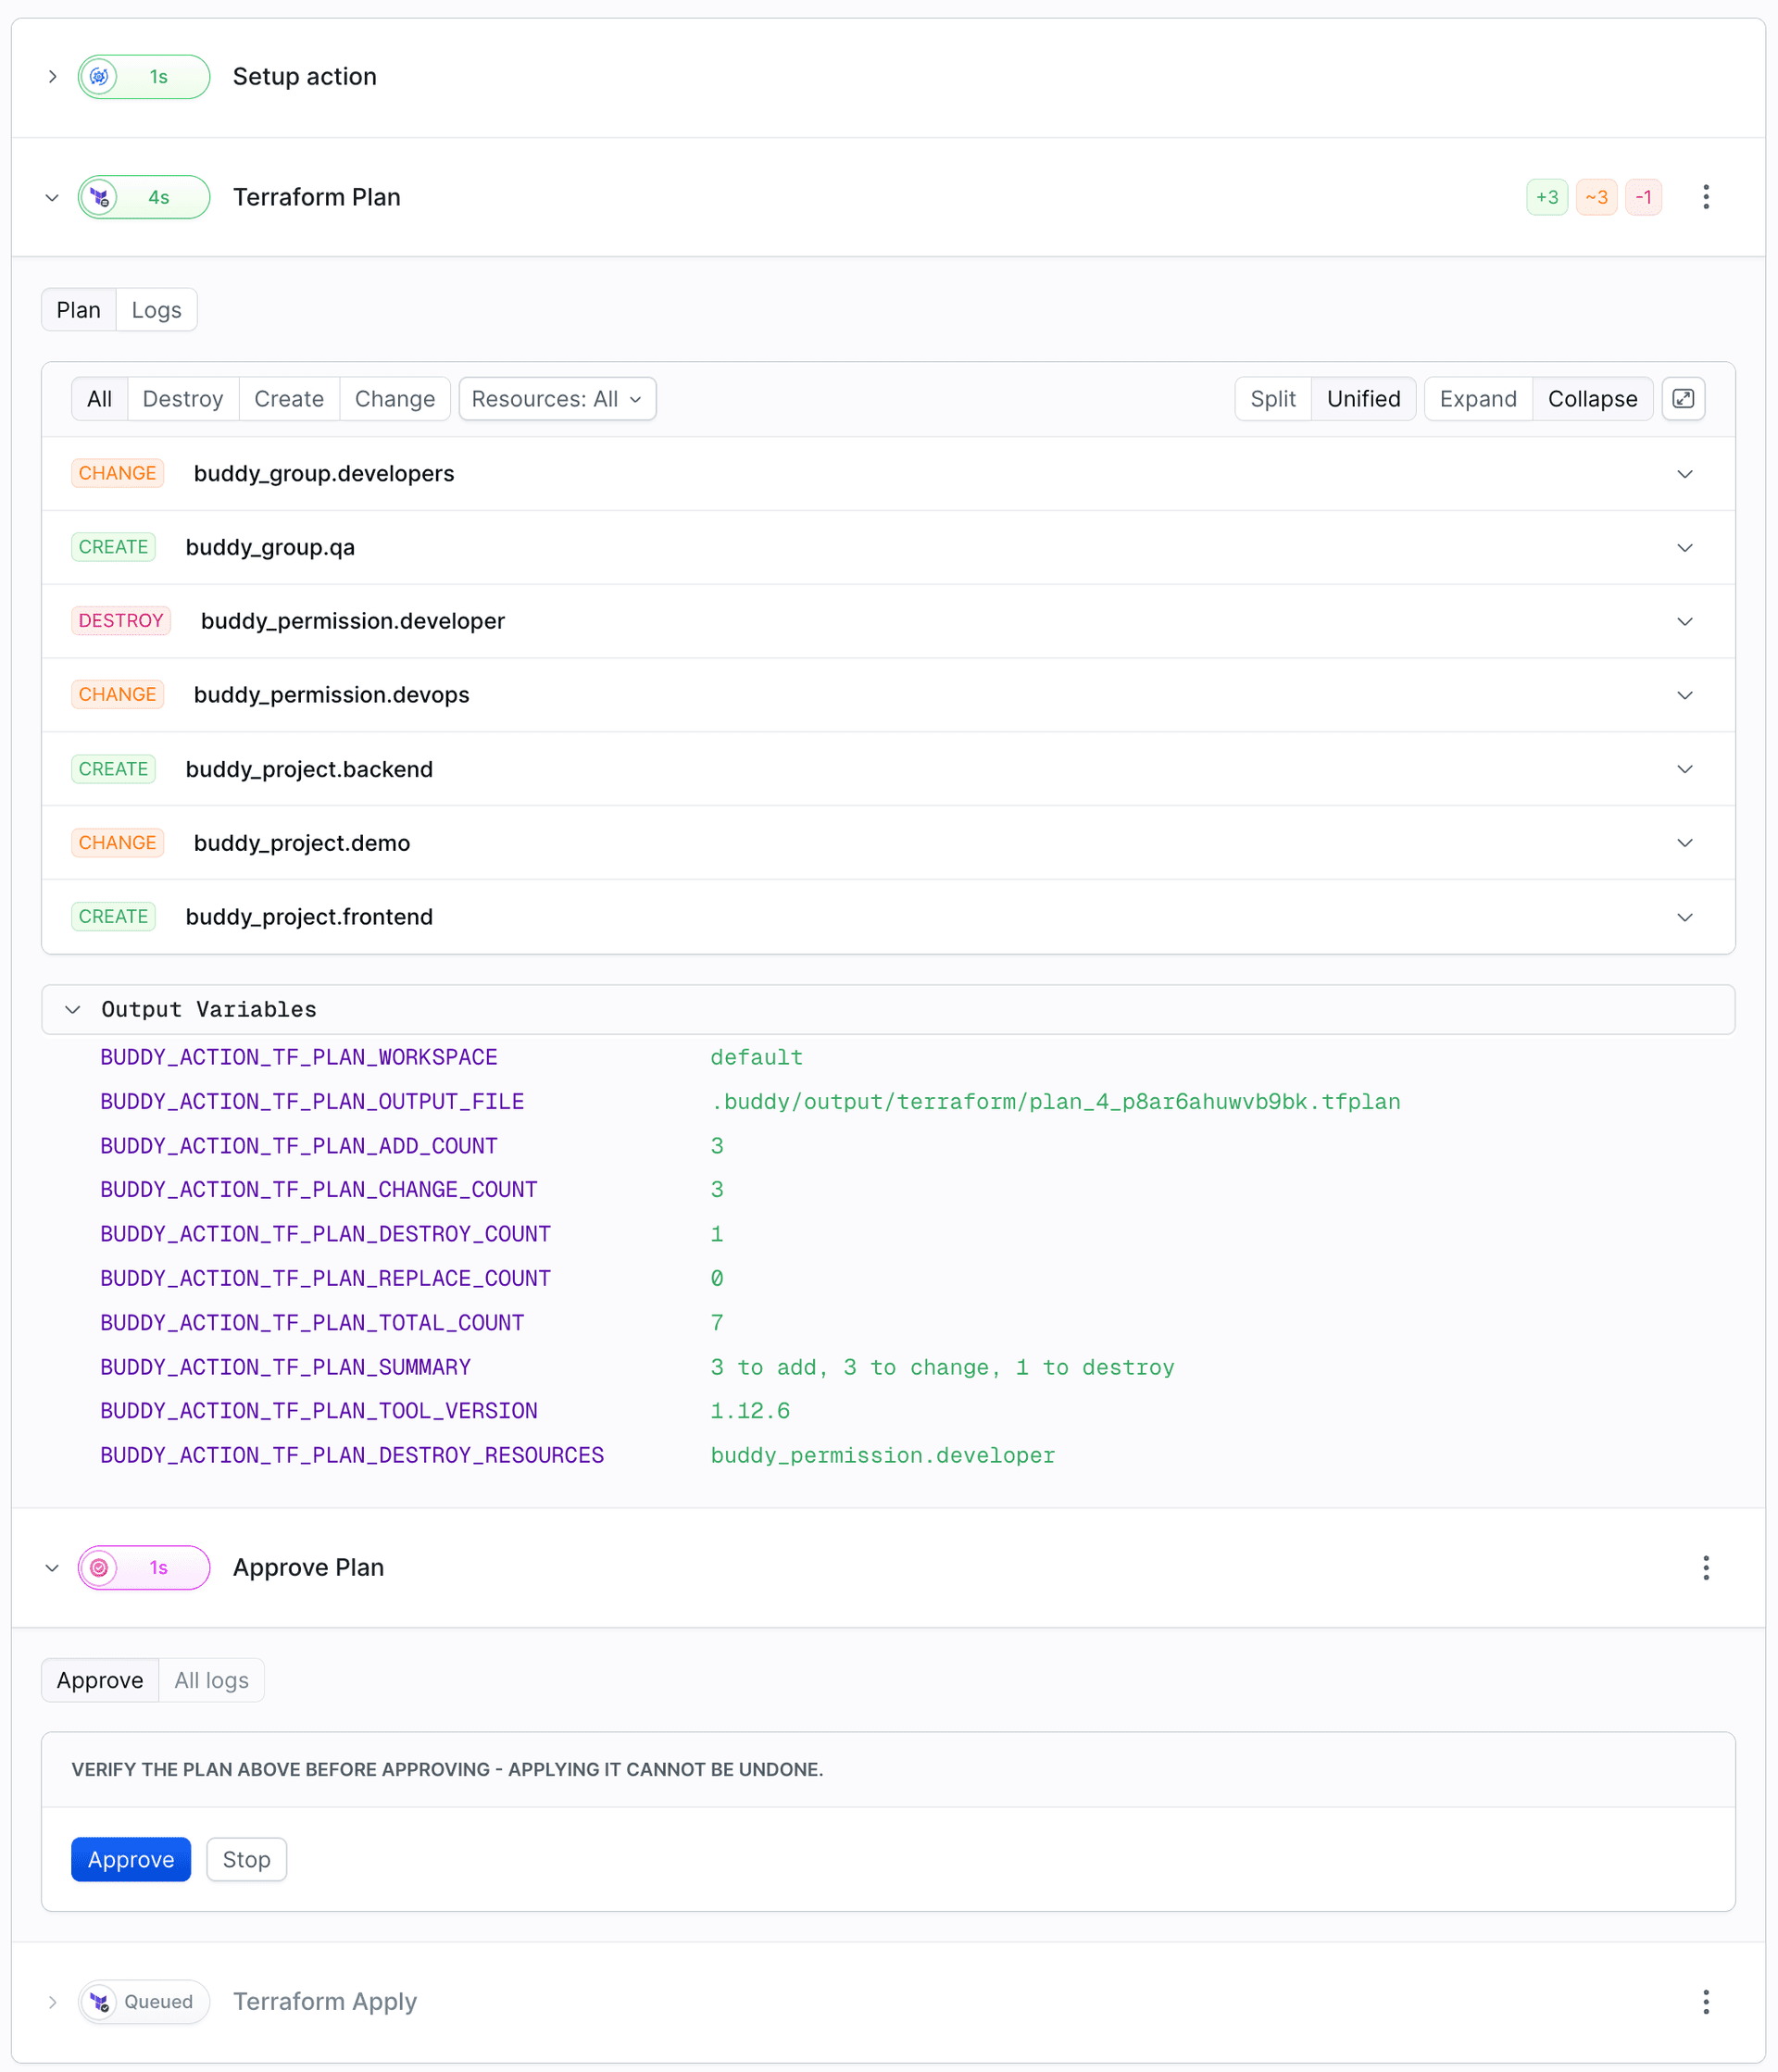The height and width of the screenshot is (2072, 1778).
Task: Click BUDDY_ACTION_TF_PLAN_SUMMARY variable name
Action: pos(285,1367)
